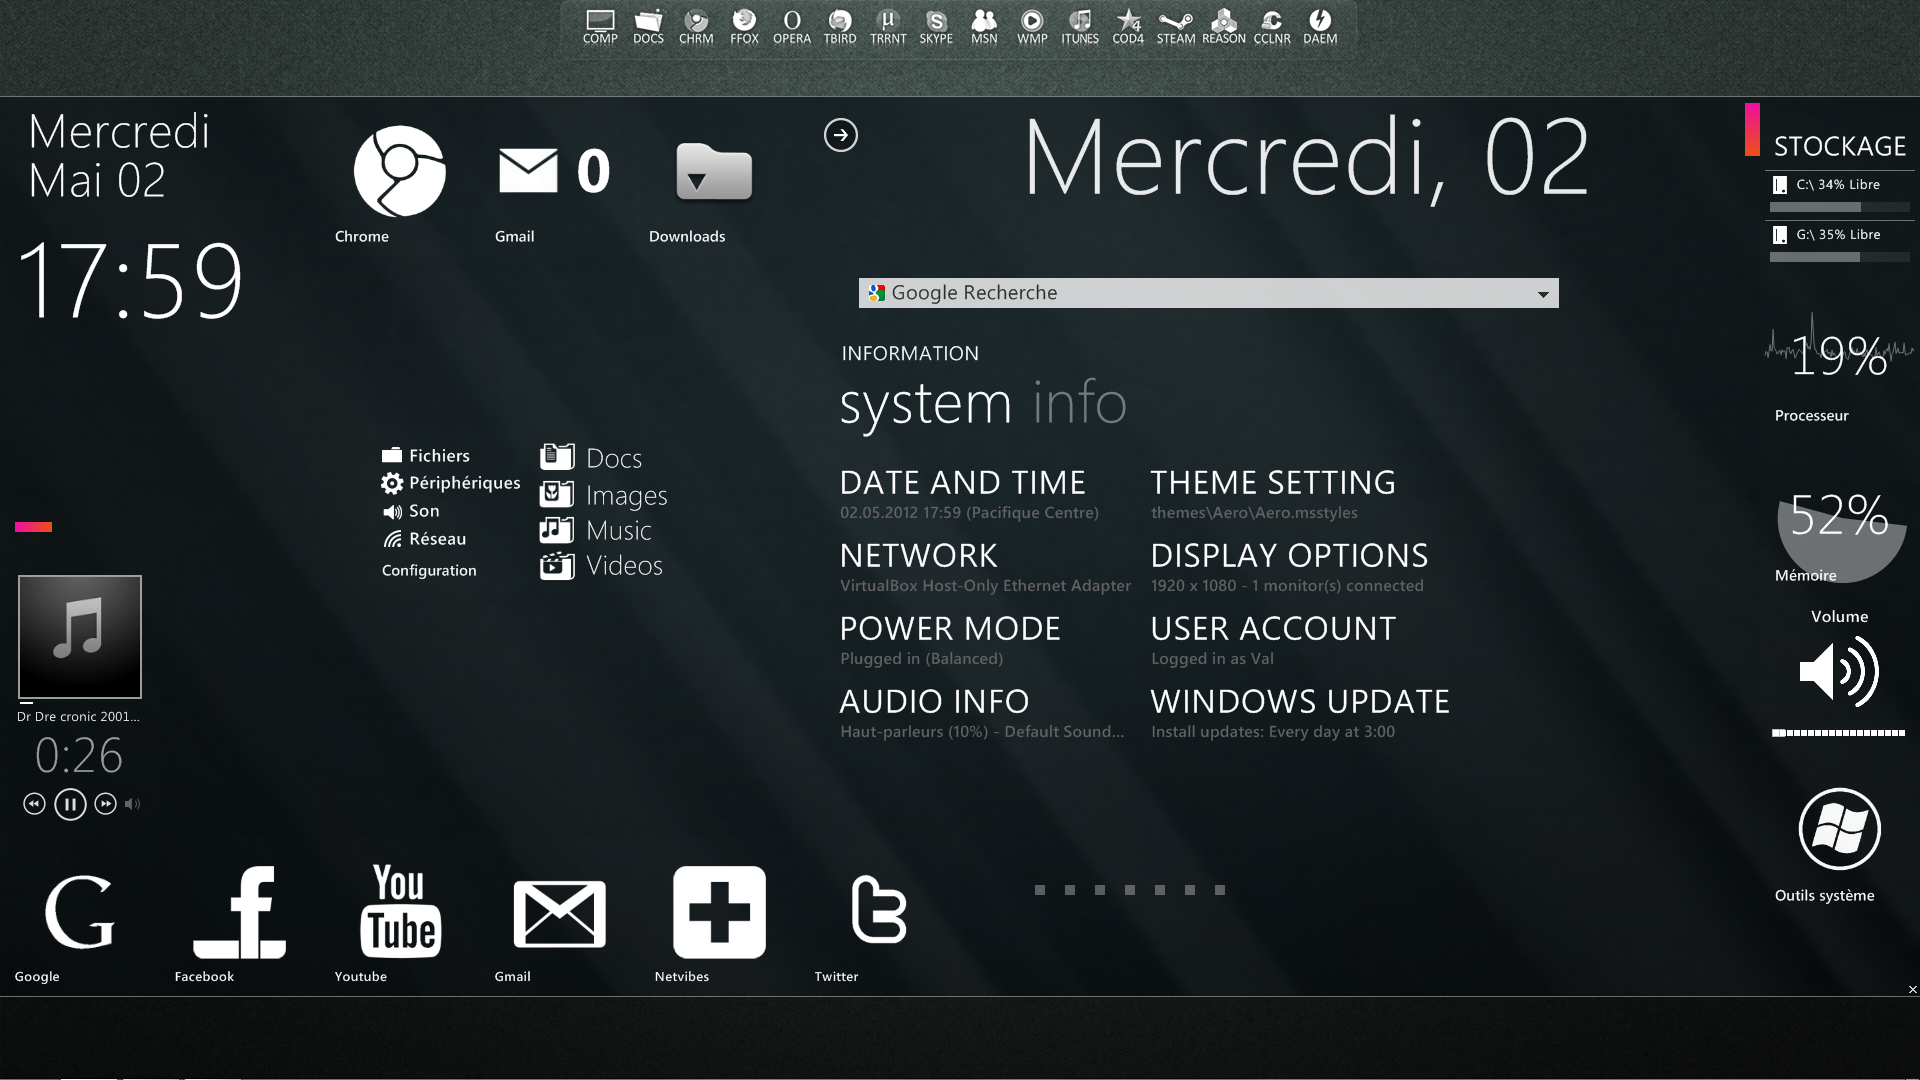The image size is (1920, 1080).
Task: Launch ITUNES dock icon
Action: (1080, 27)
